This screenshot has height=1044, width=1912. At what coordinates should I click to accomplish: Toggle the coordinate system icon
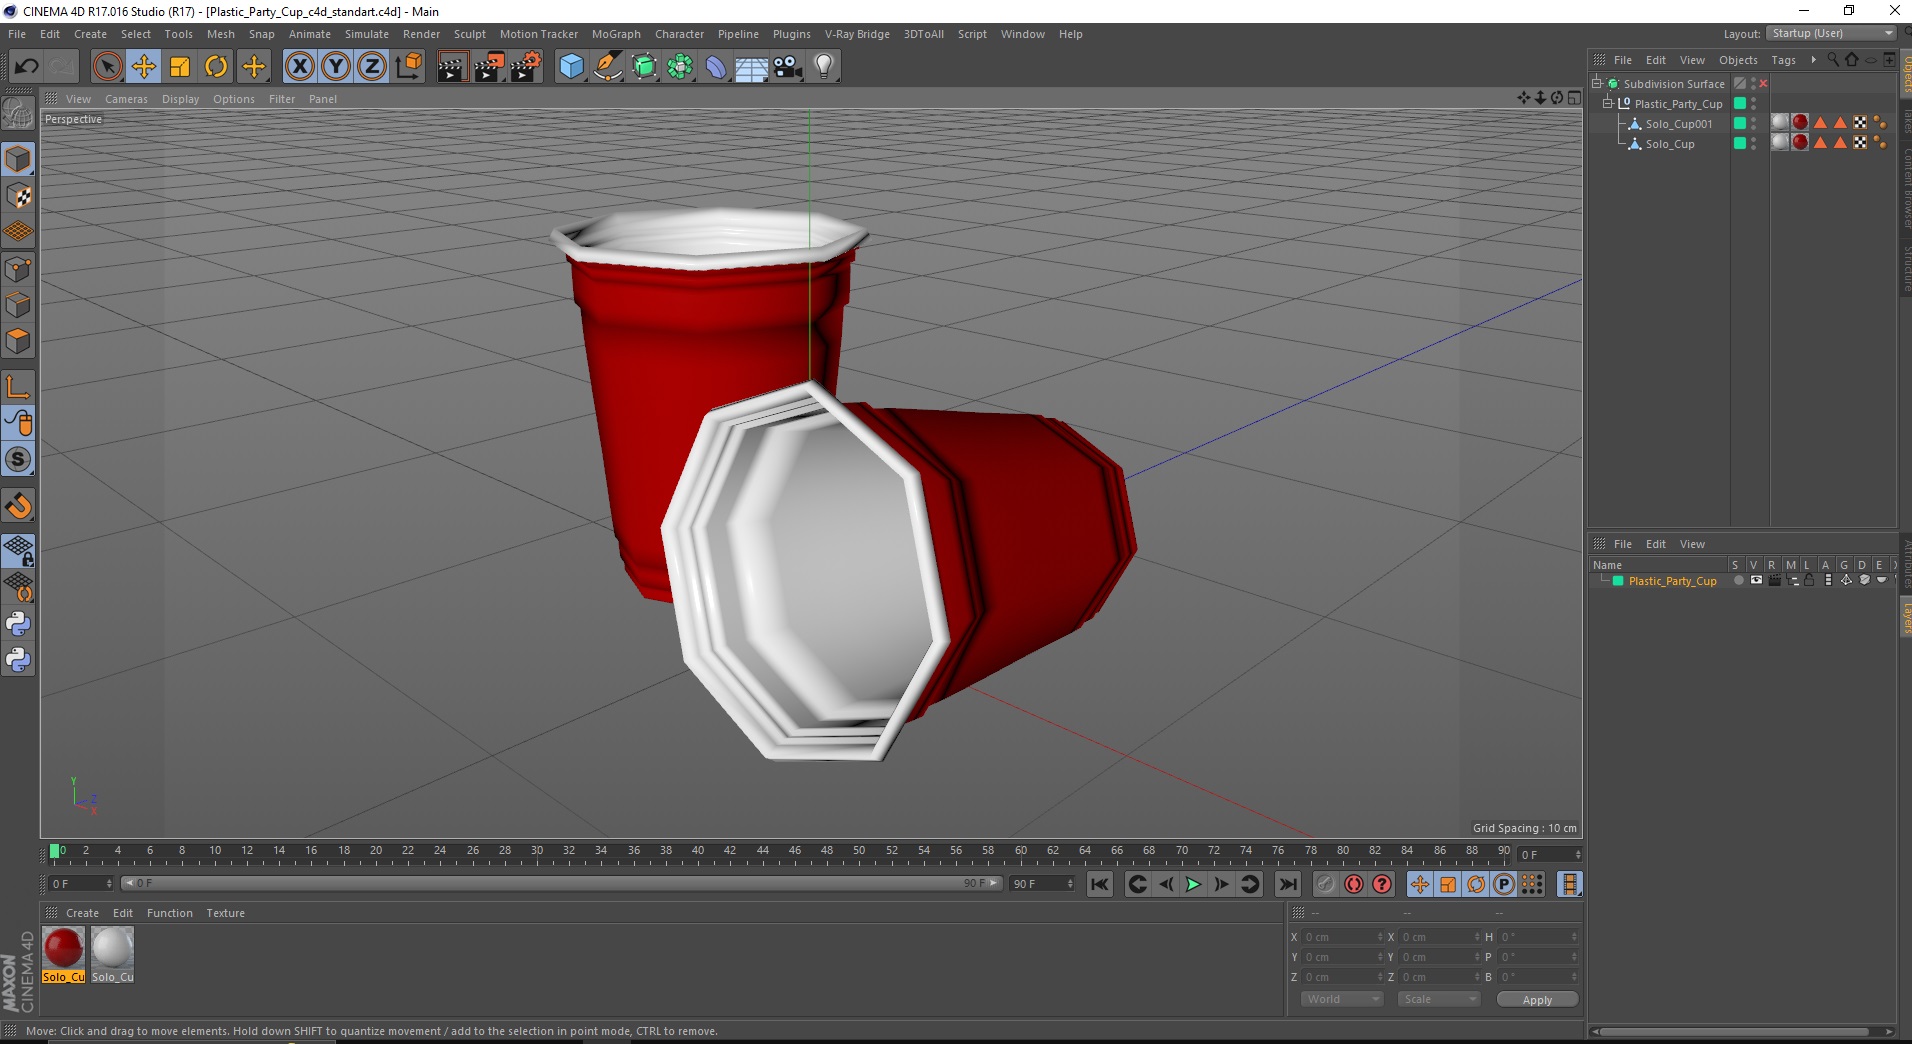[x=408, y=67]
